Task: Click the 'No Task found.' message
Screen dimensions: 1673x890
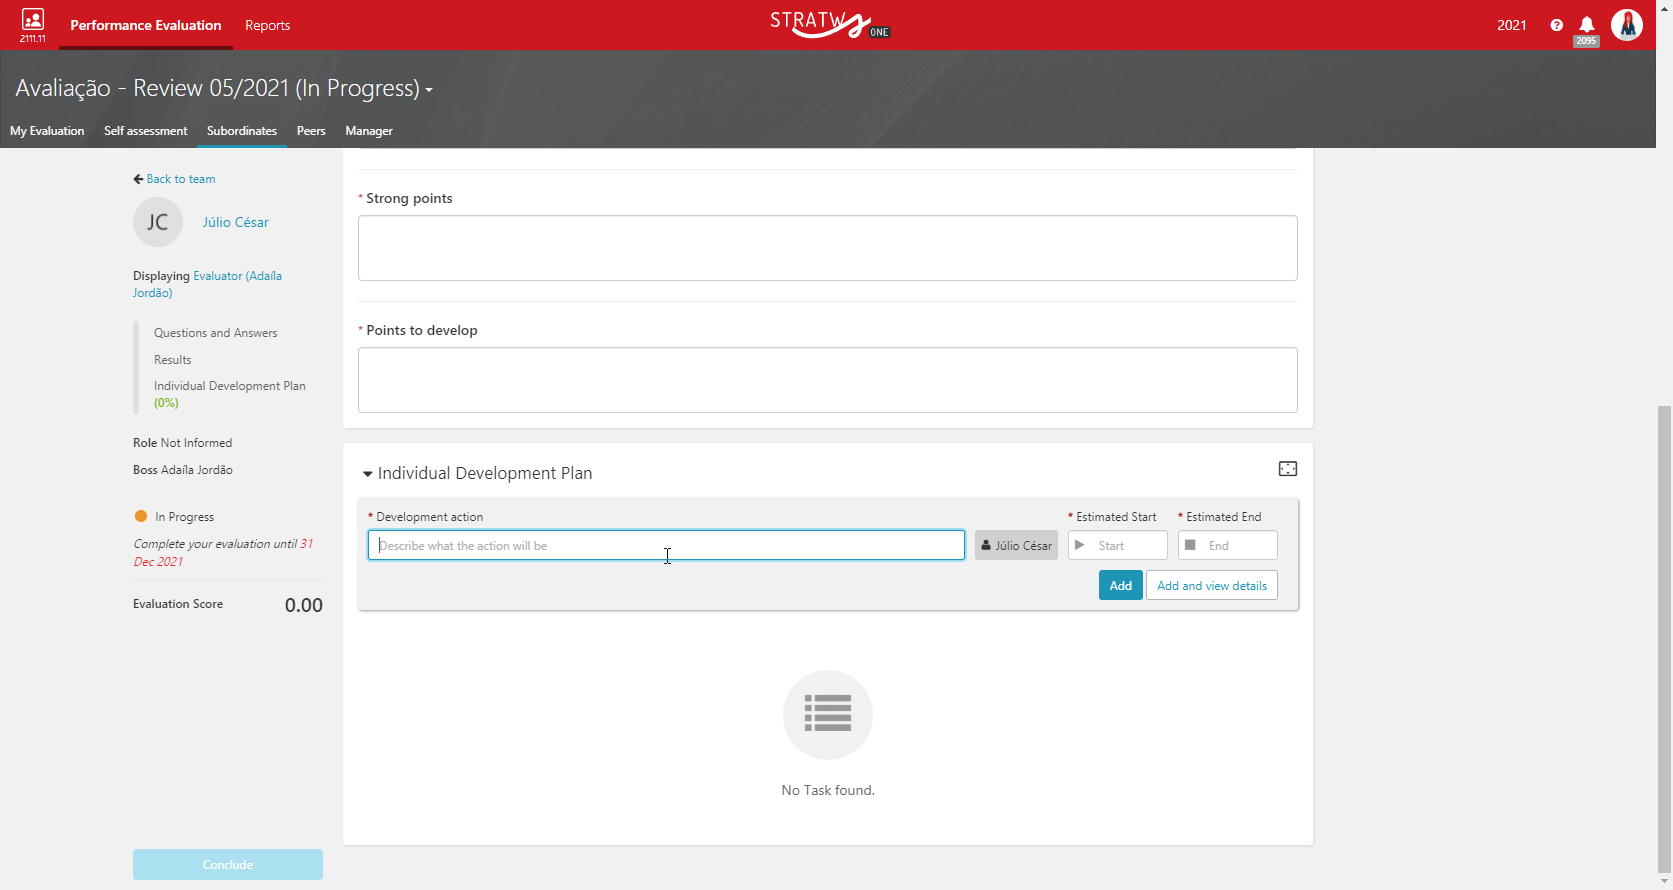Action: pyautogui.click(x=828, y=790)
